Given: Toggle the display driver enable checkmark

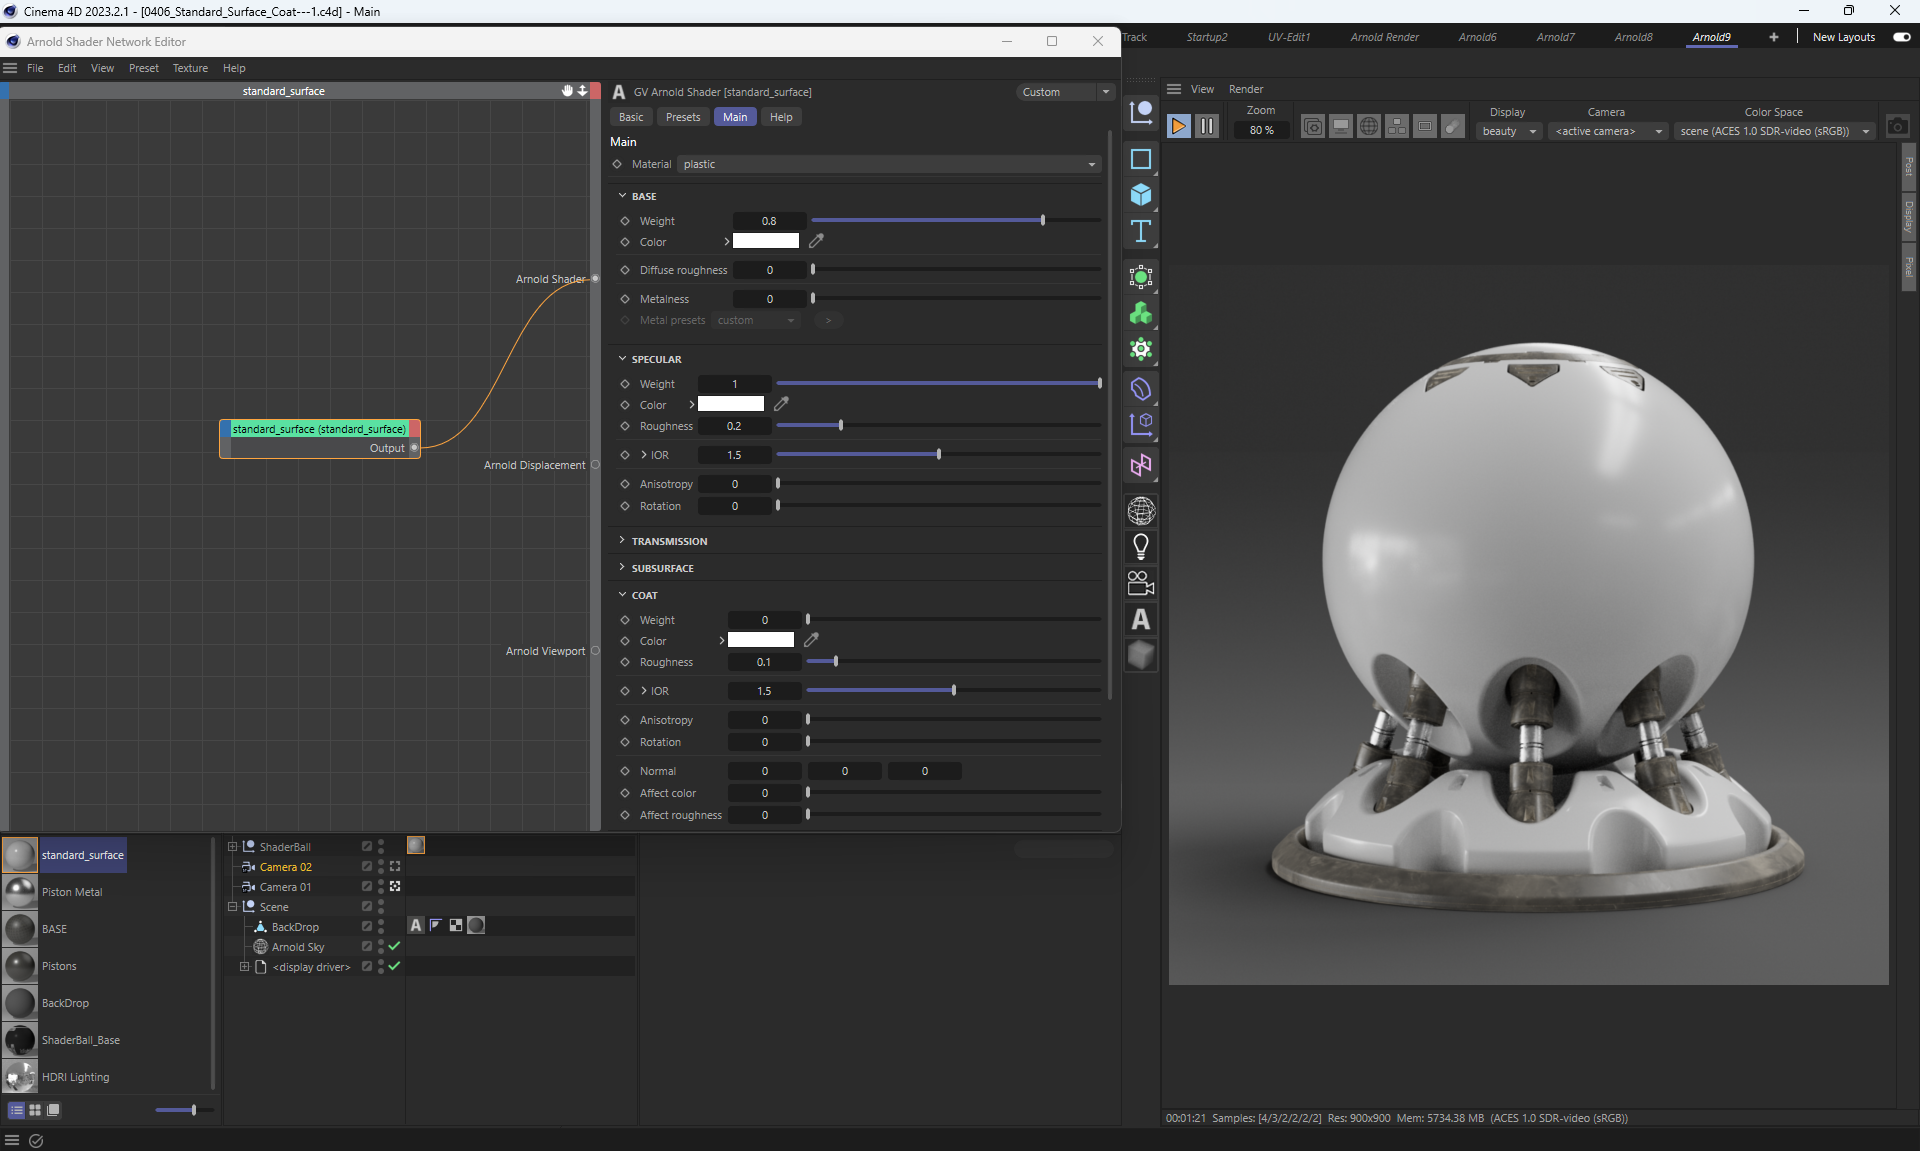Looking at the screenshot, I should pos(394,966).
